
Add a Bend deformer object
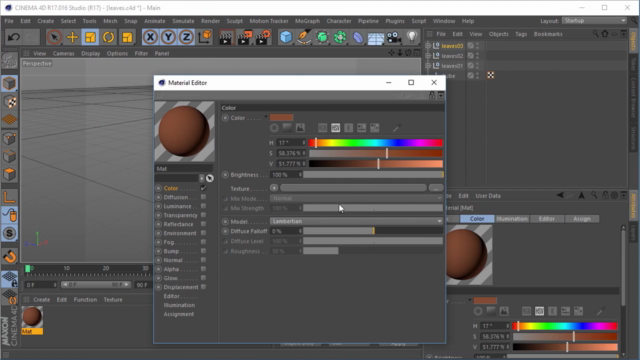point(358,37)
